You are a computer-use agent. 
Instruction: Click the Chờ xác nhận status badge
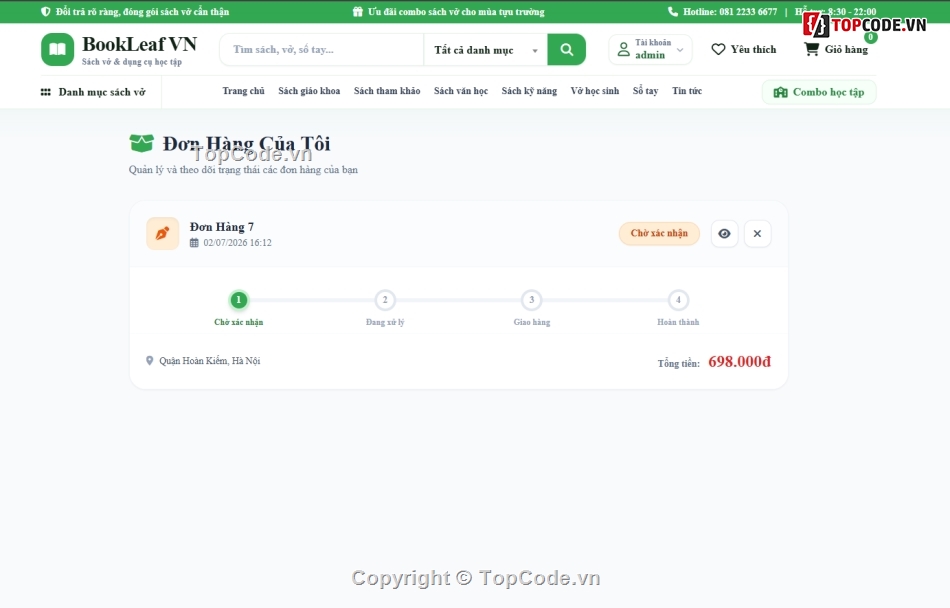659,233
